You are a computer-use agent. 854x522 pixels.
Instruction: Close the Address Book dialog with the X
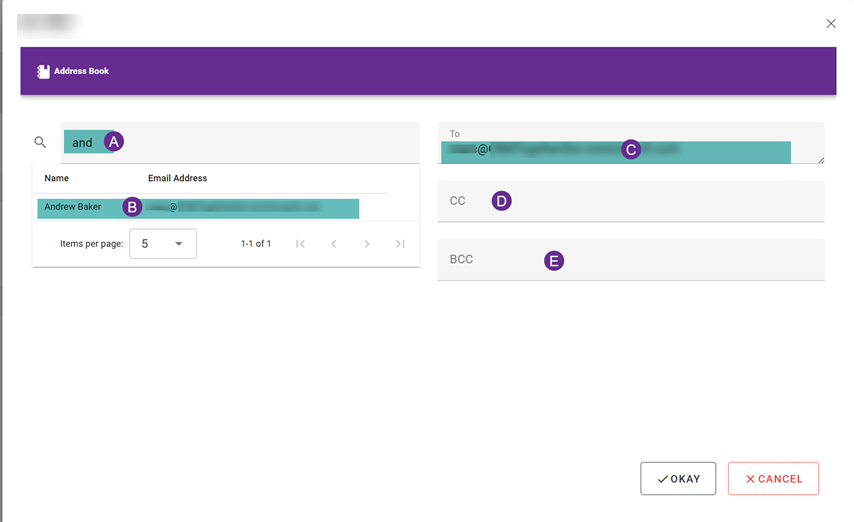click(x=830, y=24)
